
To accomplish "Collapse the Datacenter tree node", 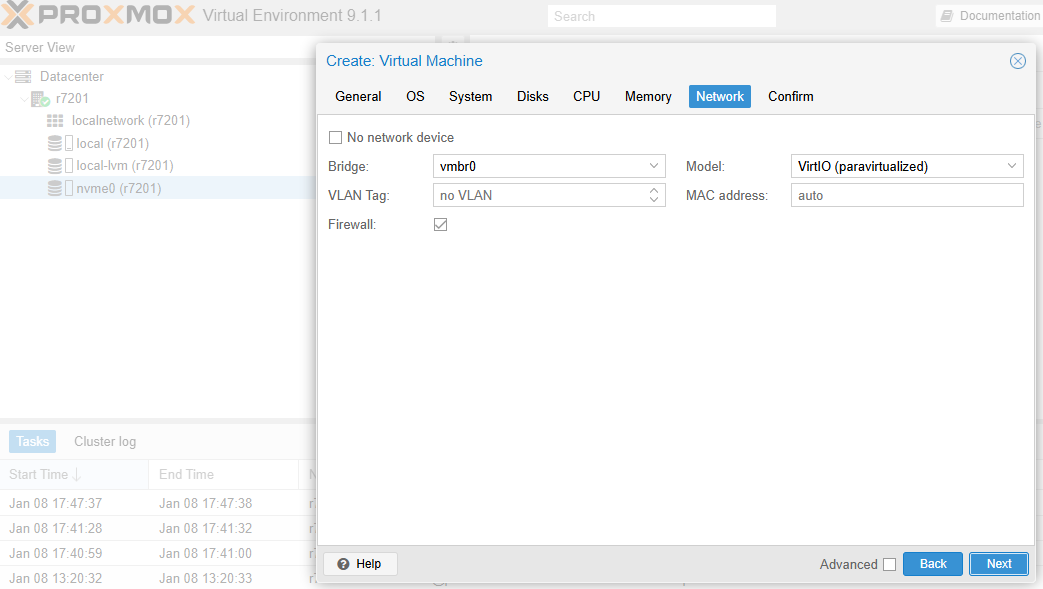I will click(8, 77).
